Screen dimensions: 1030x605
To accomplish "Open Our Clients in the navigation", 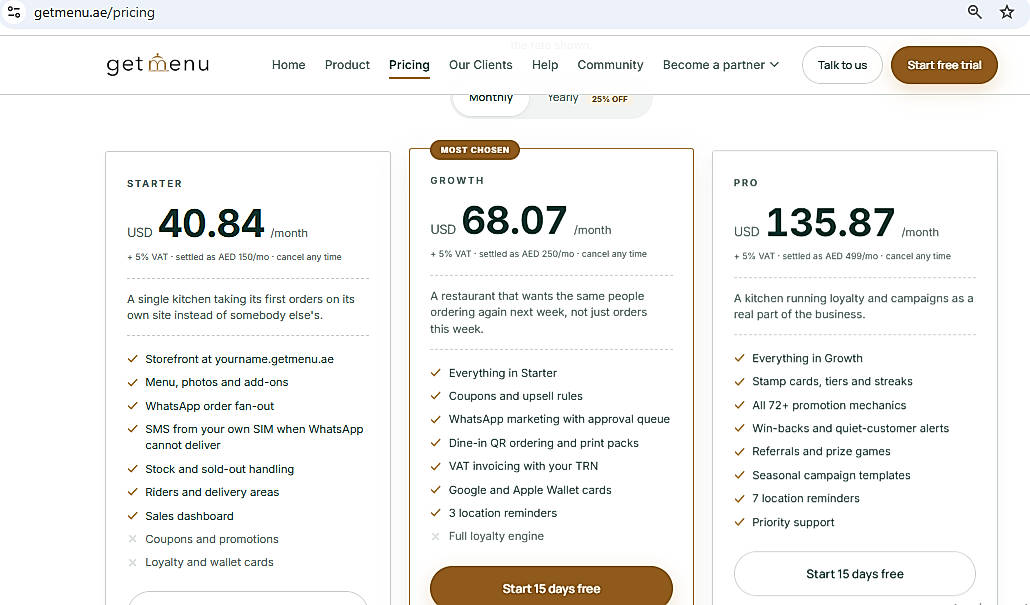I will click(480, 64).
